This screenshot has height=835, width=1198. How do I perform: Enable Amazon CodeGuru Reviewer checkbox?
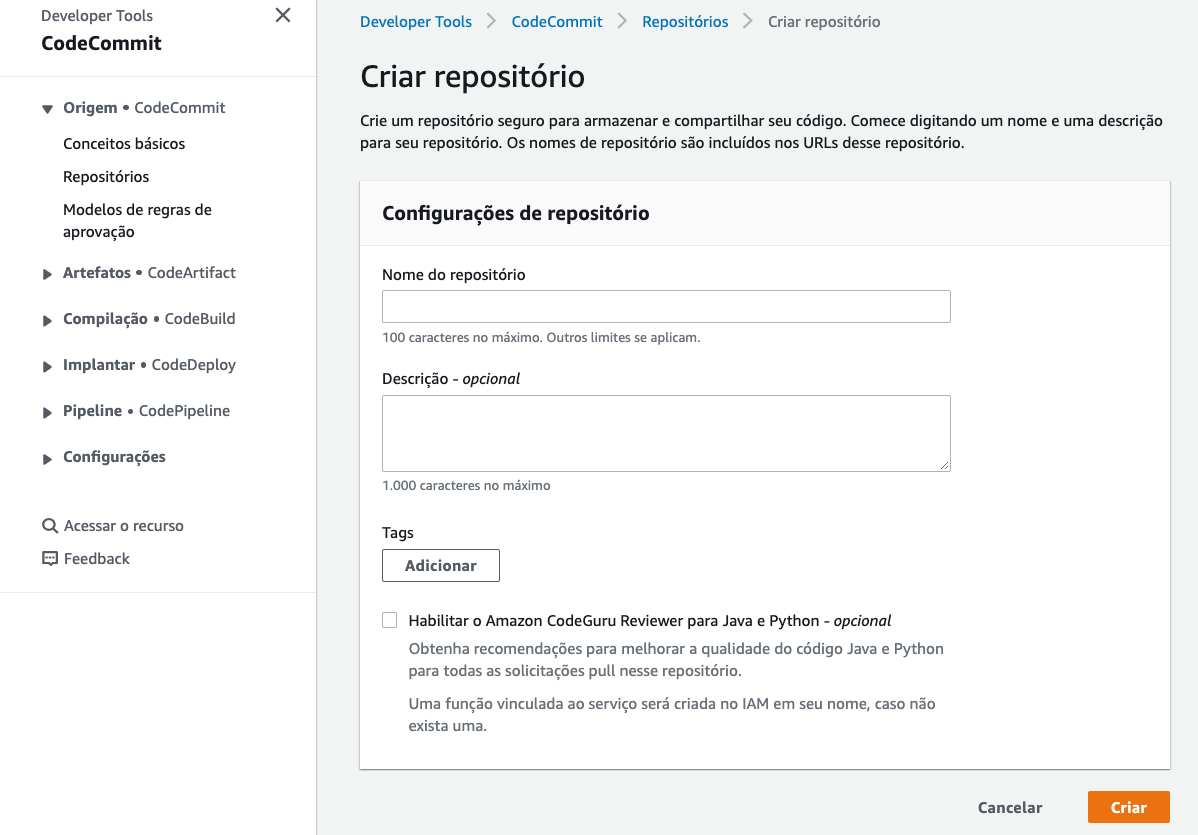tap(390, 620)
